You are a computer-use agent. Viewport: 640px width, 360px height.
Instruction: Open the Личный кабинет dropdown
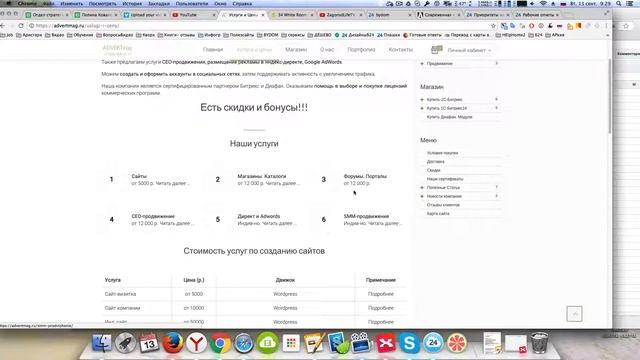coord(469,50)
